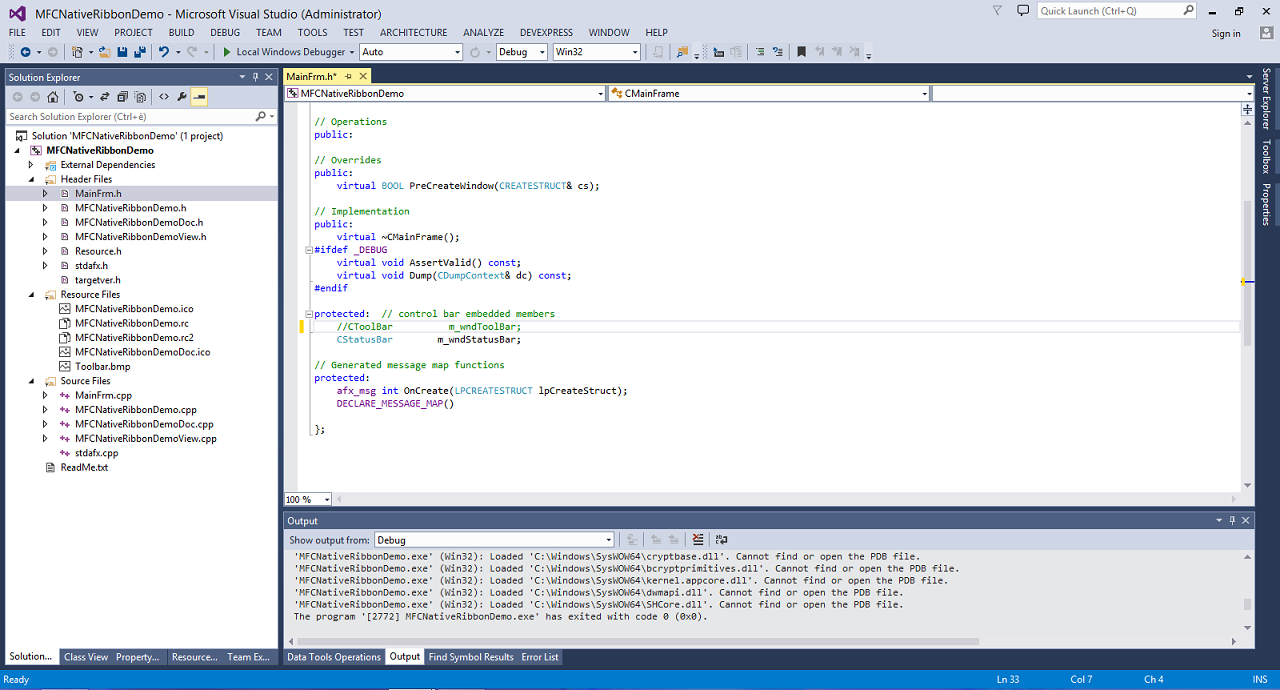Open the DEVEXPRESS menu

click(x=548, y=33)
